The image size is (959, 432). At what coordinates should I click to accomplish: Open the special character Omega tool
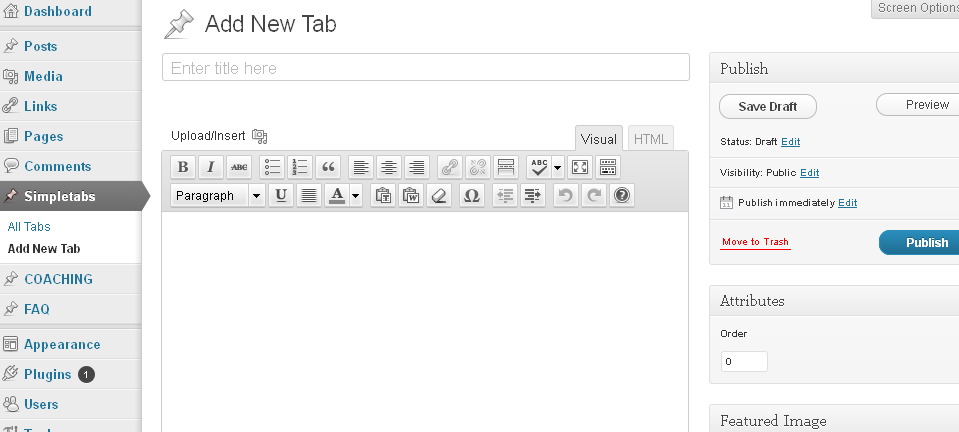[x=471, y=195]
